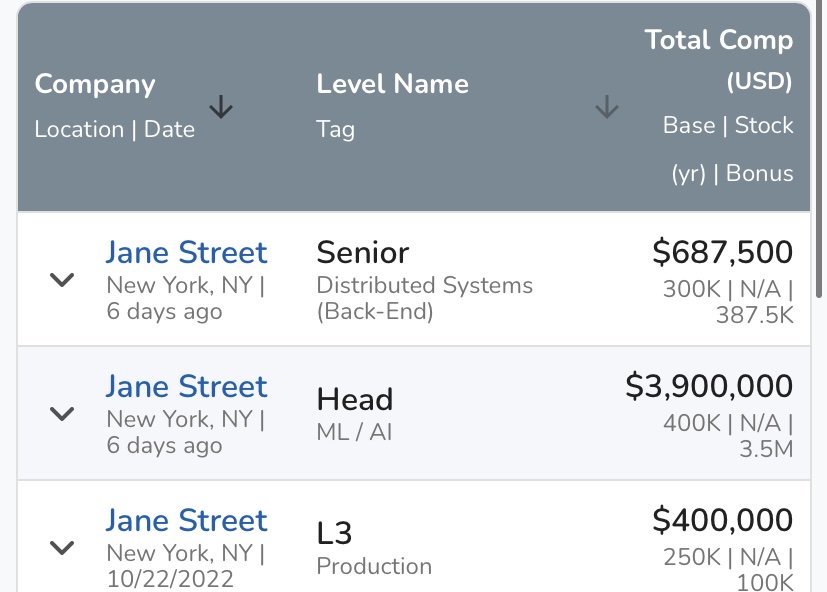827x592 pixels.
Task: Click the vertical scrollbar thumb at right edge
Action: tap(819, 150)
